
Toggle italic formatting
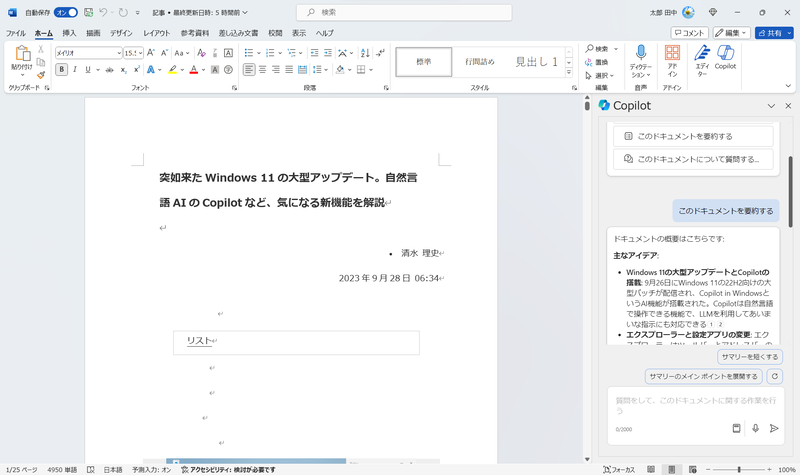tap(74, 69)
